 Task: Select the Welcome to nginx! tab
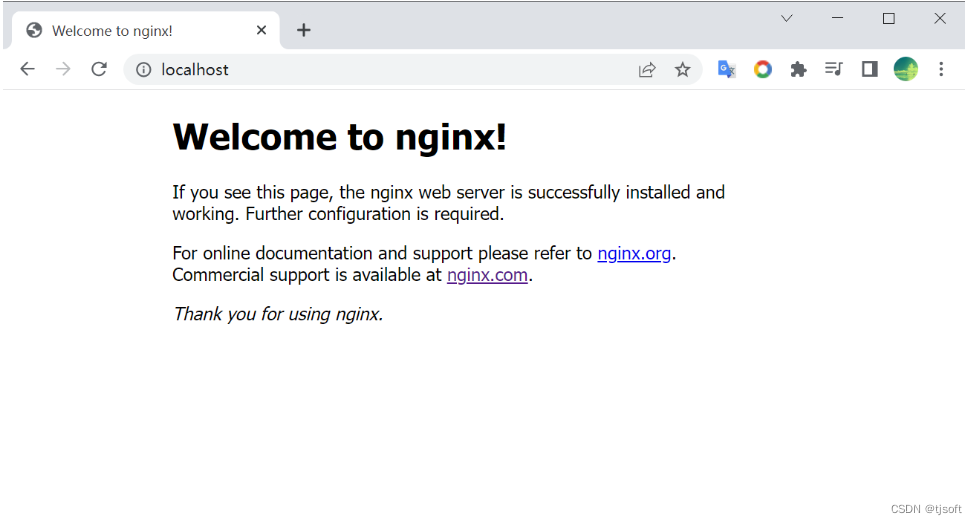[146, 31]
